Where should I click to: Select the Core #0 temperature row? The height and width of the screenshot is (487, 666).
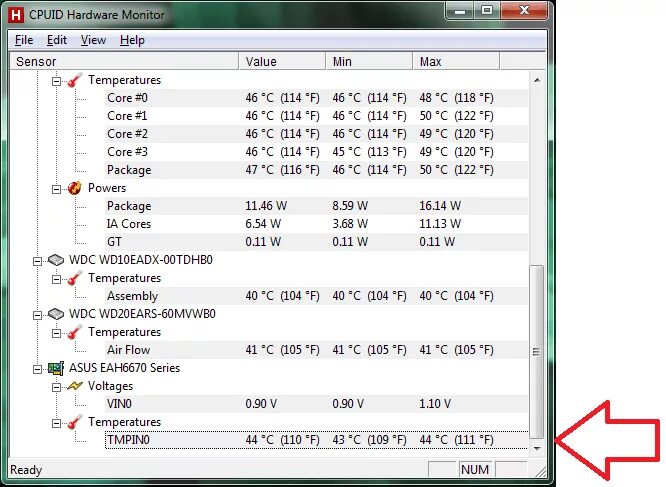click(316, 98)
